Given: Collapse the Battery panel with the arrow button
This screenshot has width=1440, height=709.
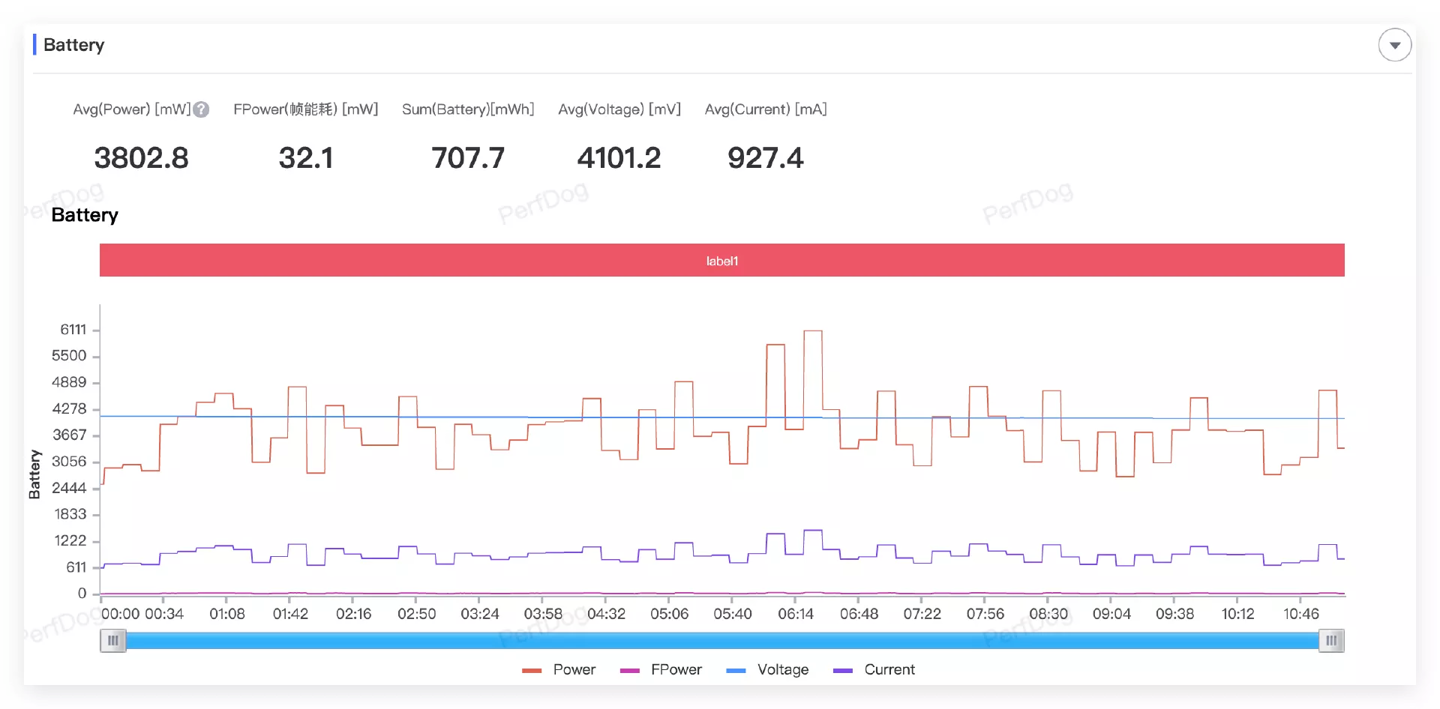Looking at the screenshot, I should (1395, 45).
